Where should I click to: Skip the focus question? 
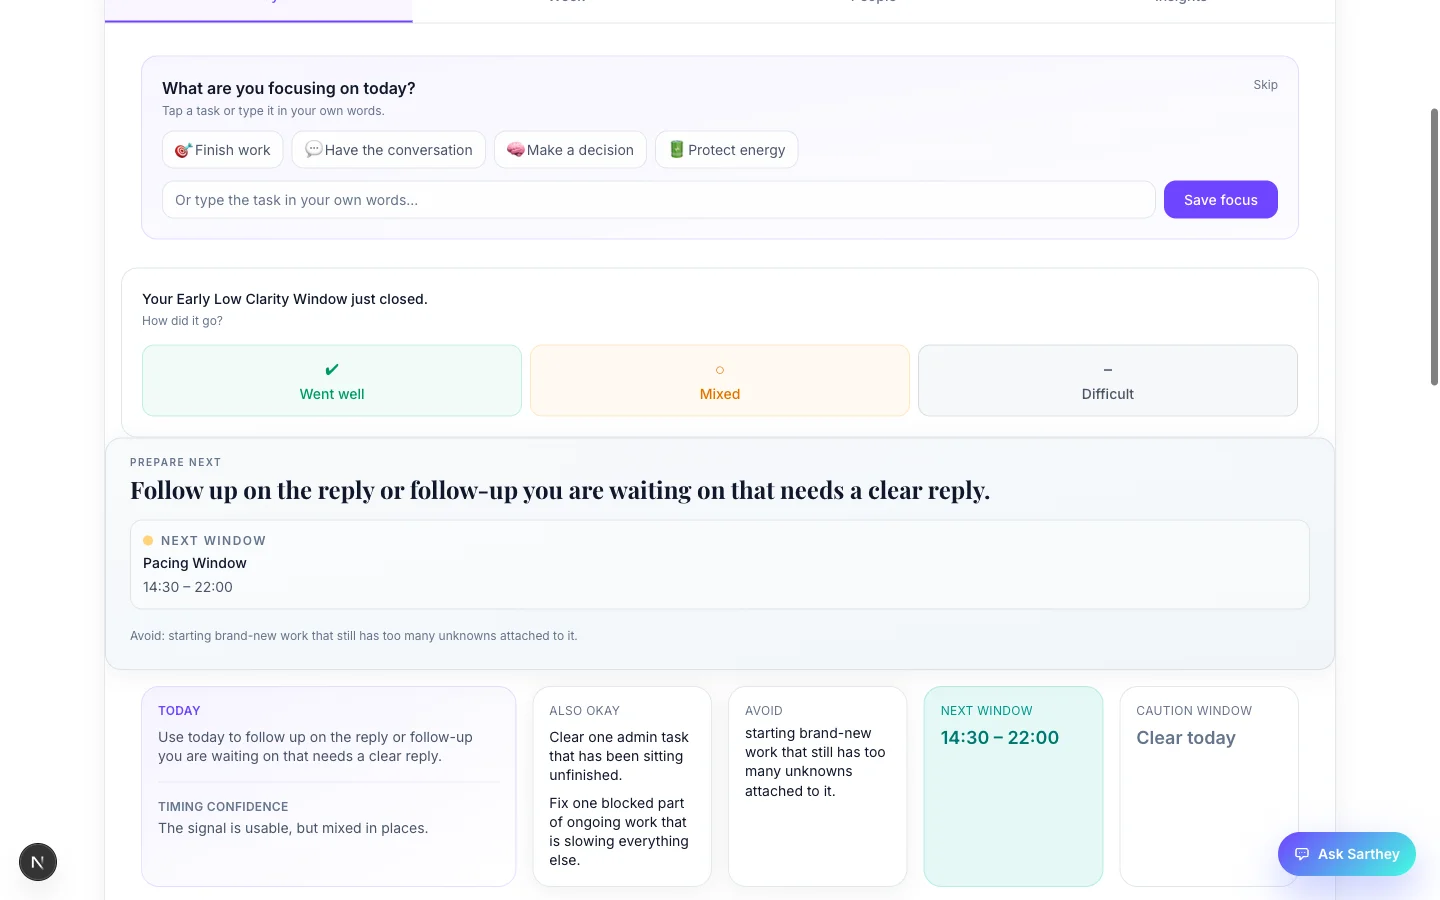coord(1265,85)
